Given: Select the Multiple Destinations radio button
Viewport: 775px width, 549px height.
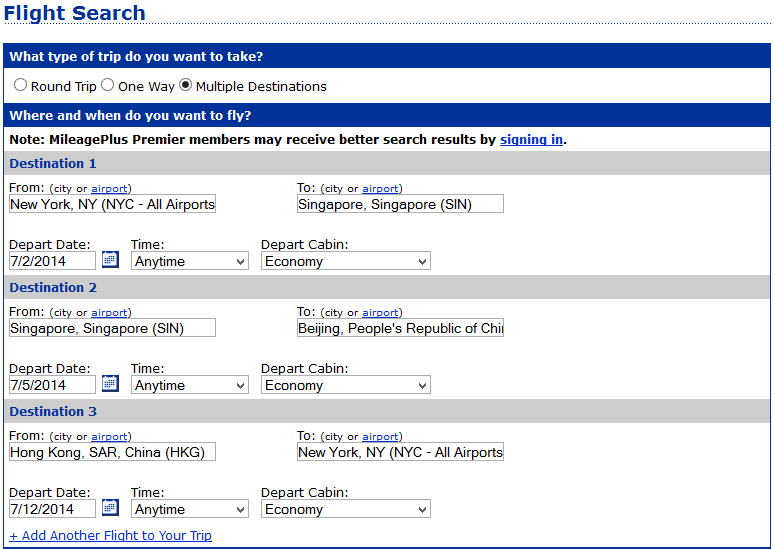Looking at the screenshot, I should pyautogui.click(x=185, y=85).
